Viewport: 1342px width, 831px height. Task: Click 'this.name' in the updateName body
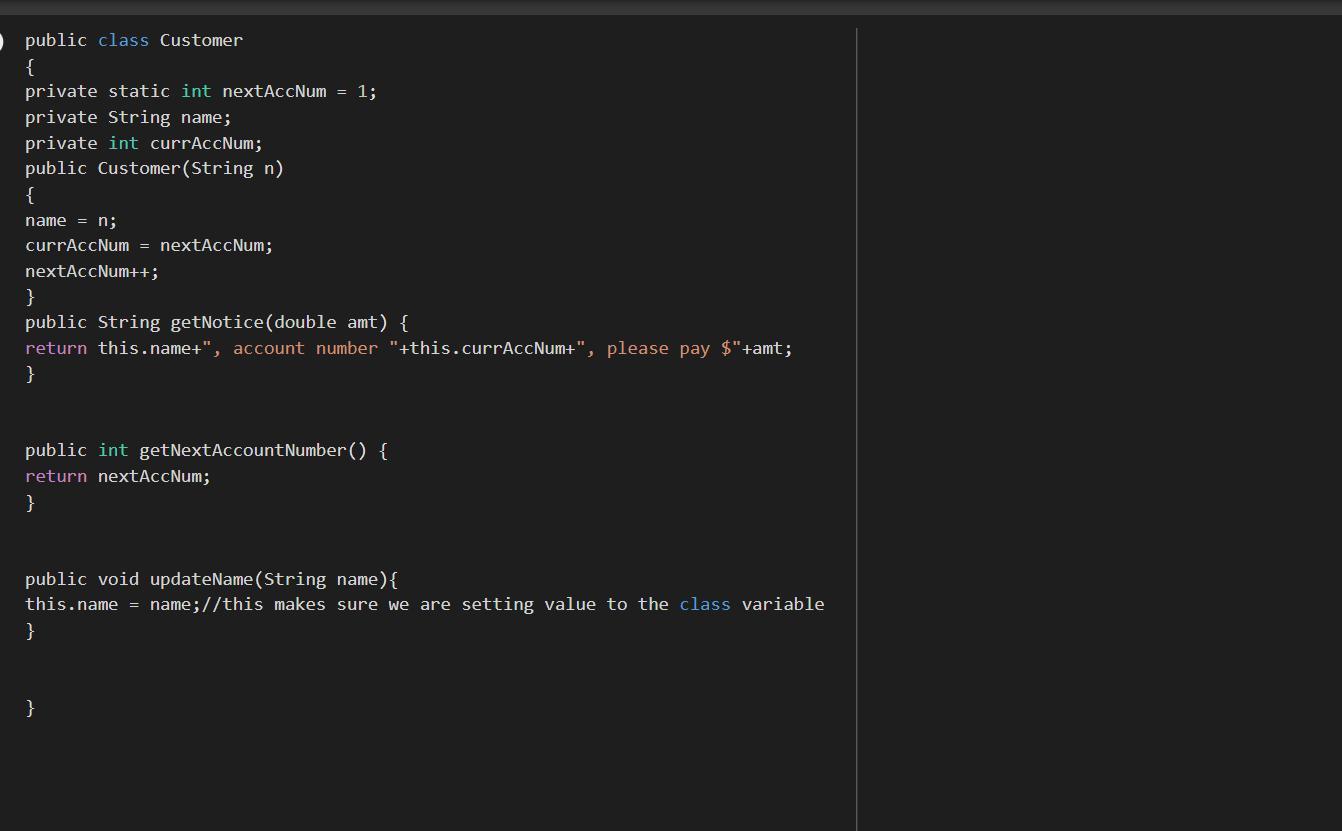[x=71, y=604]
